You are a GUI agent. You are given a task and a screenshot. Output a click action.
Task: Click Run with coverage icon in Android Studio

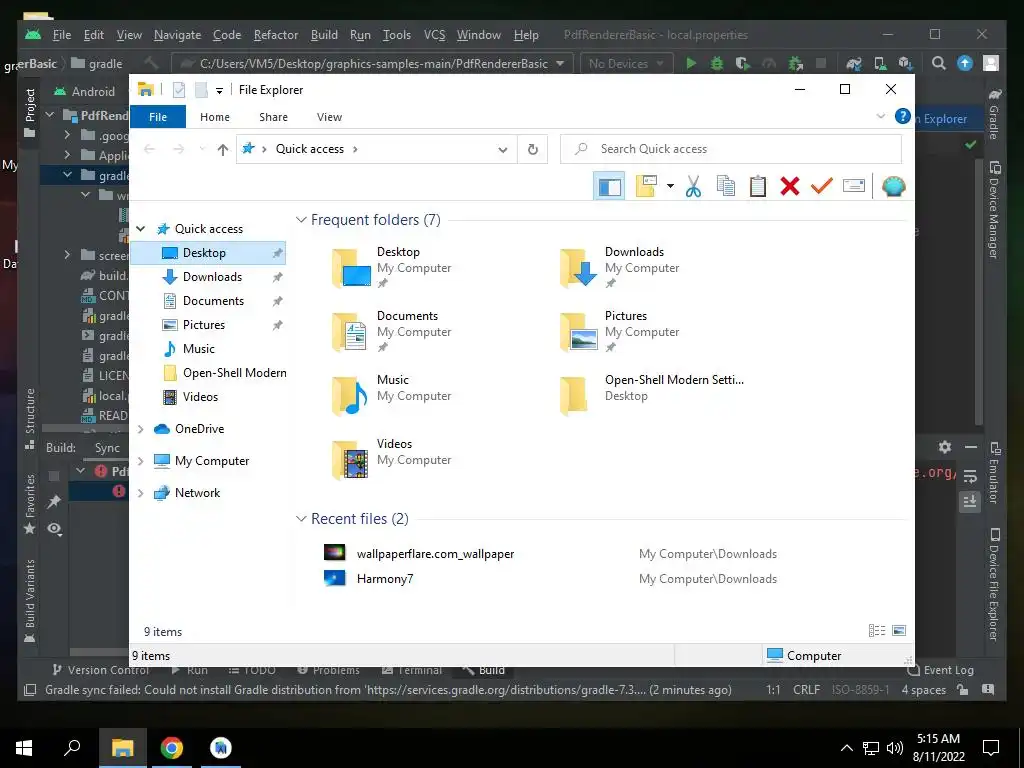[x=743, y=63]
